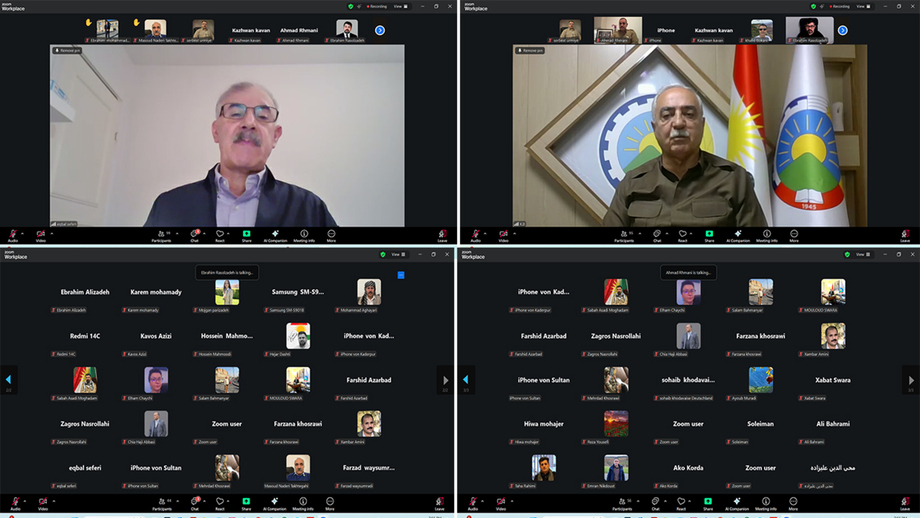Open View dropdown in bottom-left window
The width and height of the screenshot is (920, 518).
click(398, 255)
